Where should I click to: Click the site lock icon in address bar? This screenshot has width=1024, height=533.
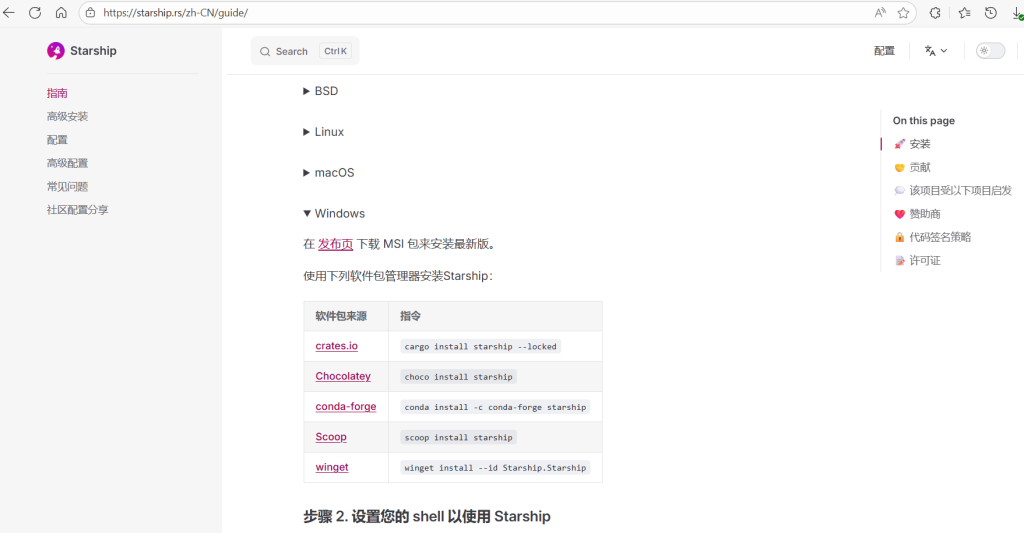pyautogui.click(x=91, y=12)
